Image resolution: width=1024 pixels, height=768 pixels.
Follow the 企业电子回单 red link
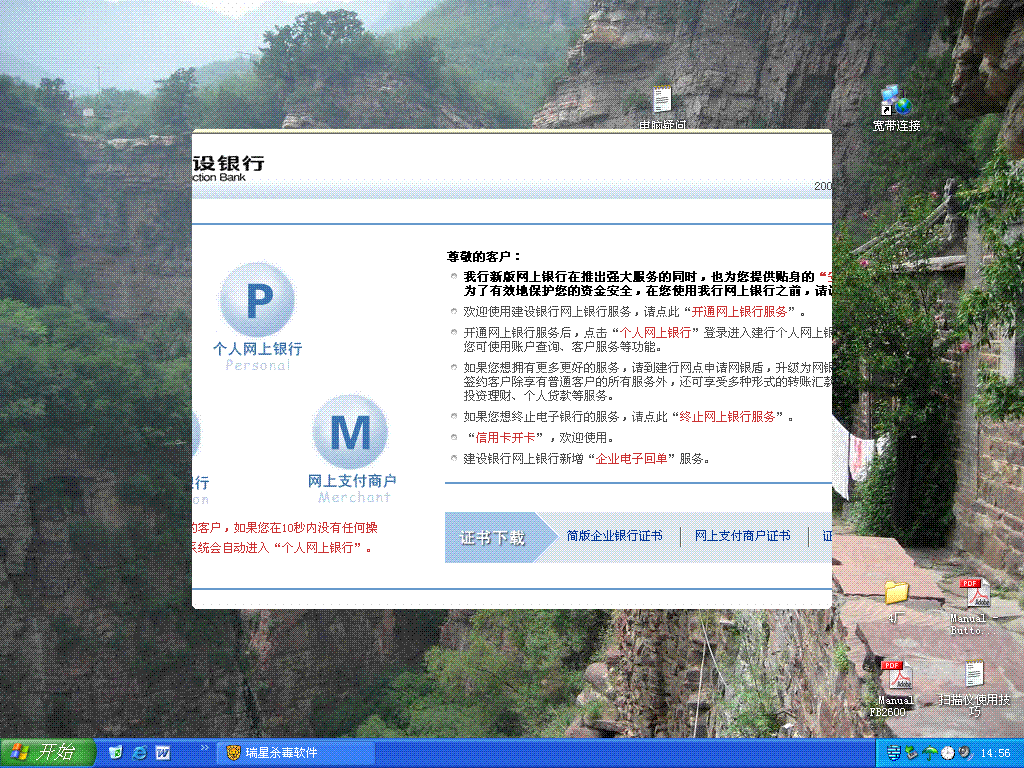pos(632,458)
